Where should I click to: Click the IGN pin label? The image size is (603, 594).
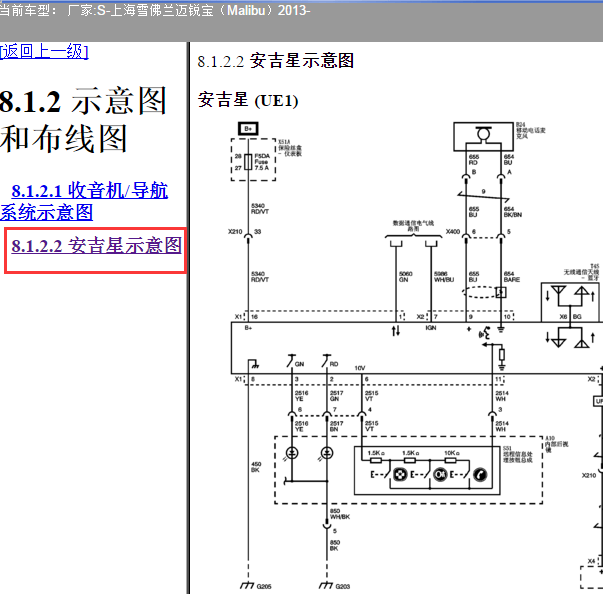point(431,328)
